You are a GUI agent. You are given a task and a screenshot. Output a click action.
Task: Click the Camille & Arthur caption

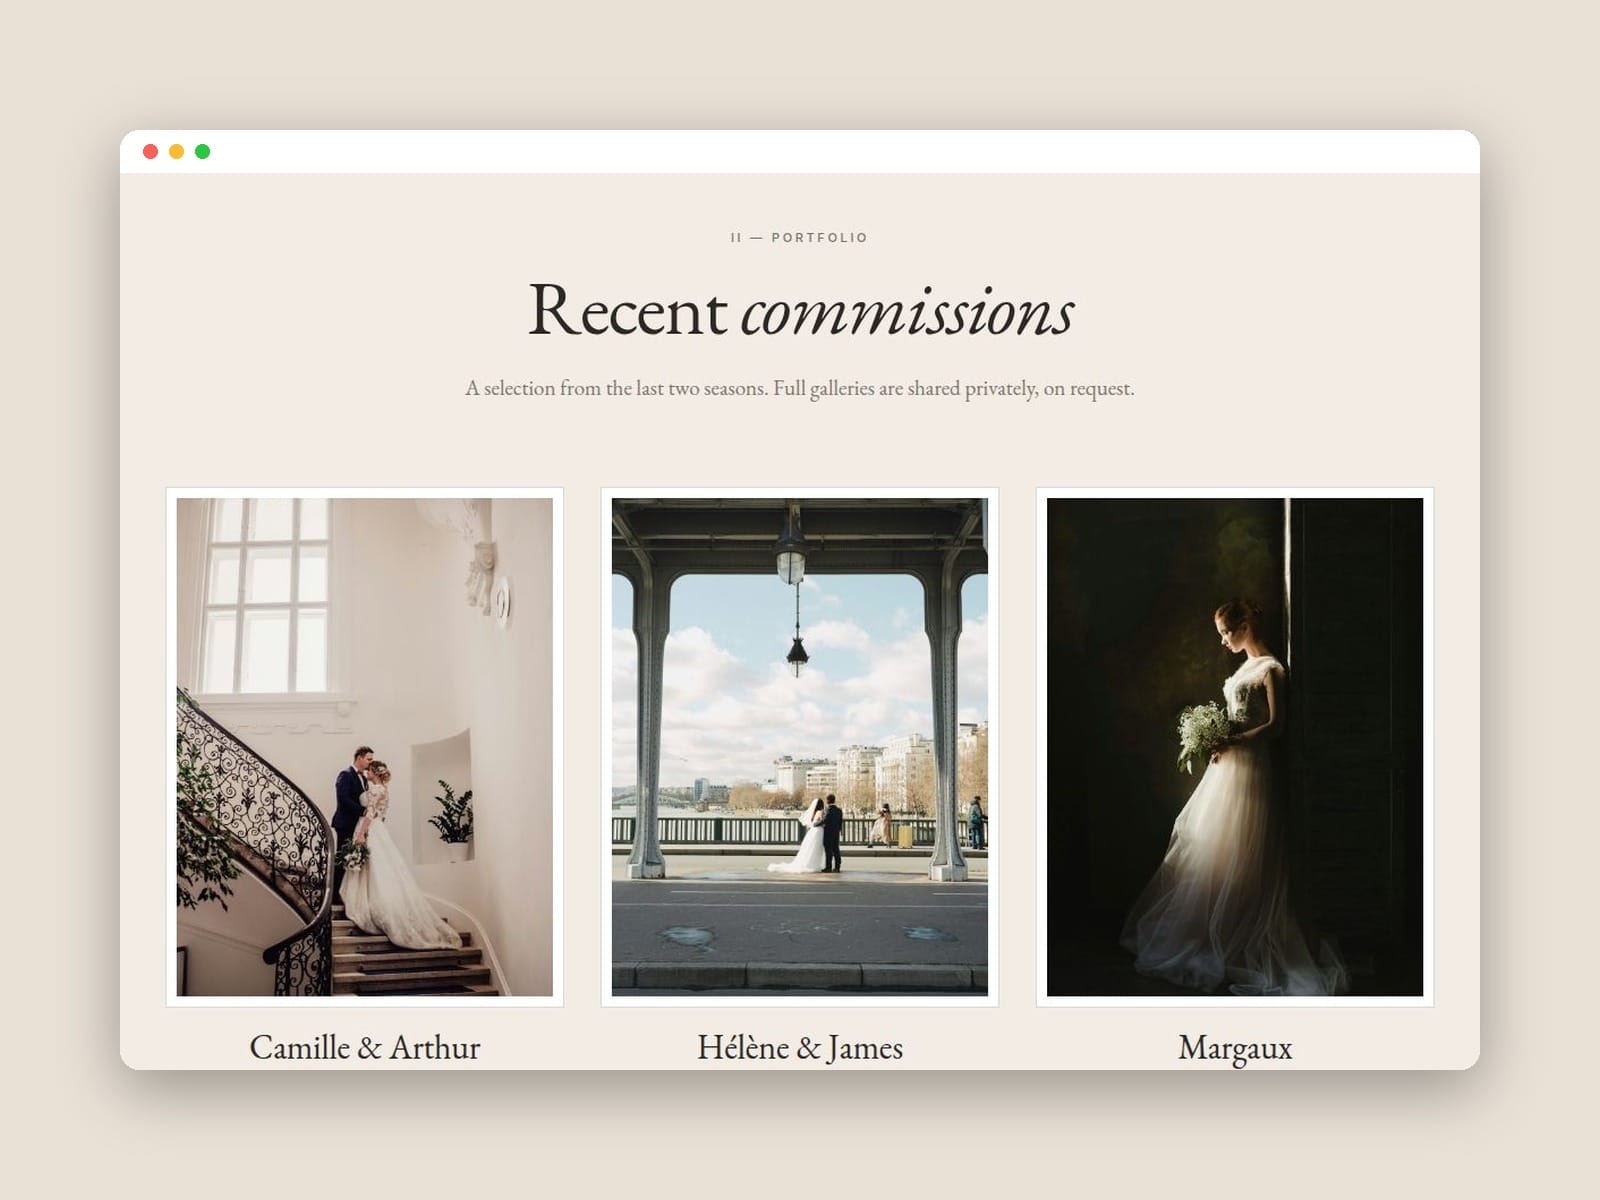pyautogui.click(x=365, y=1047)
